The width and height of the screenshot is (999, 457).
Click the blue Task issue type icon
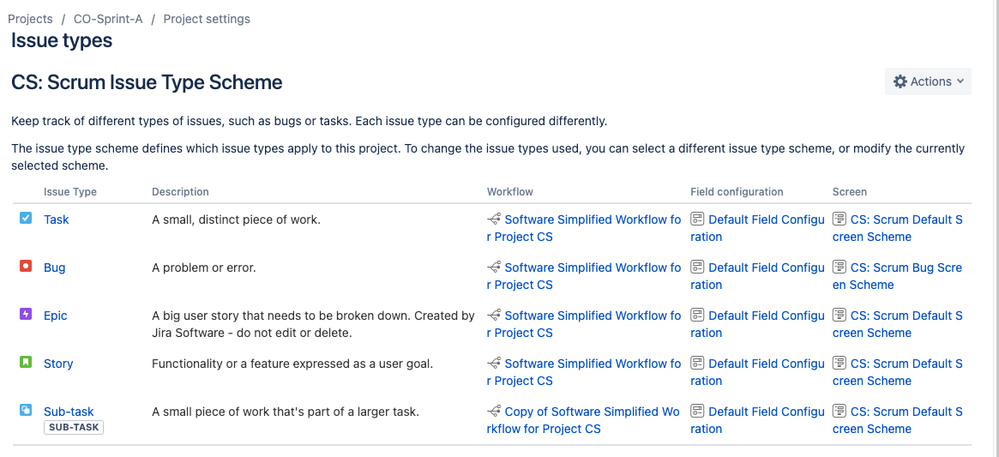[25, 219]
